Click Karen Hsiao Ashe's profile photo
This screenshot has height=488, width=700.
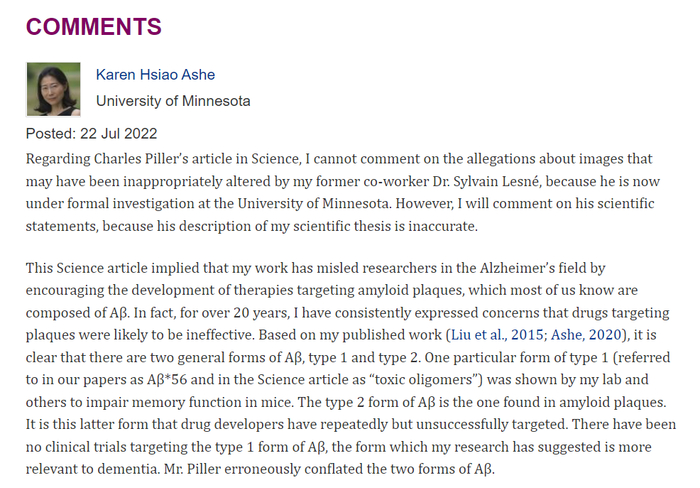coord(52,89)
